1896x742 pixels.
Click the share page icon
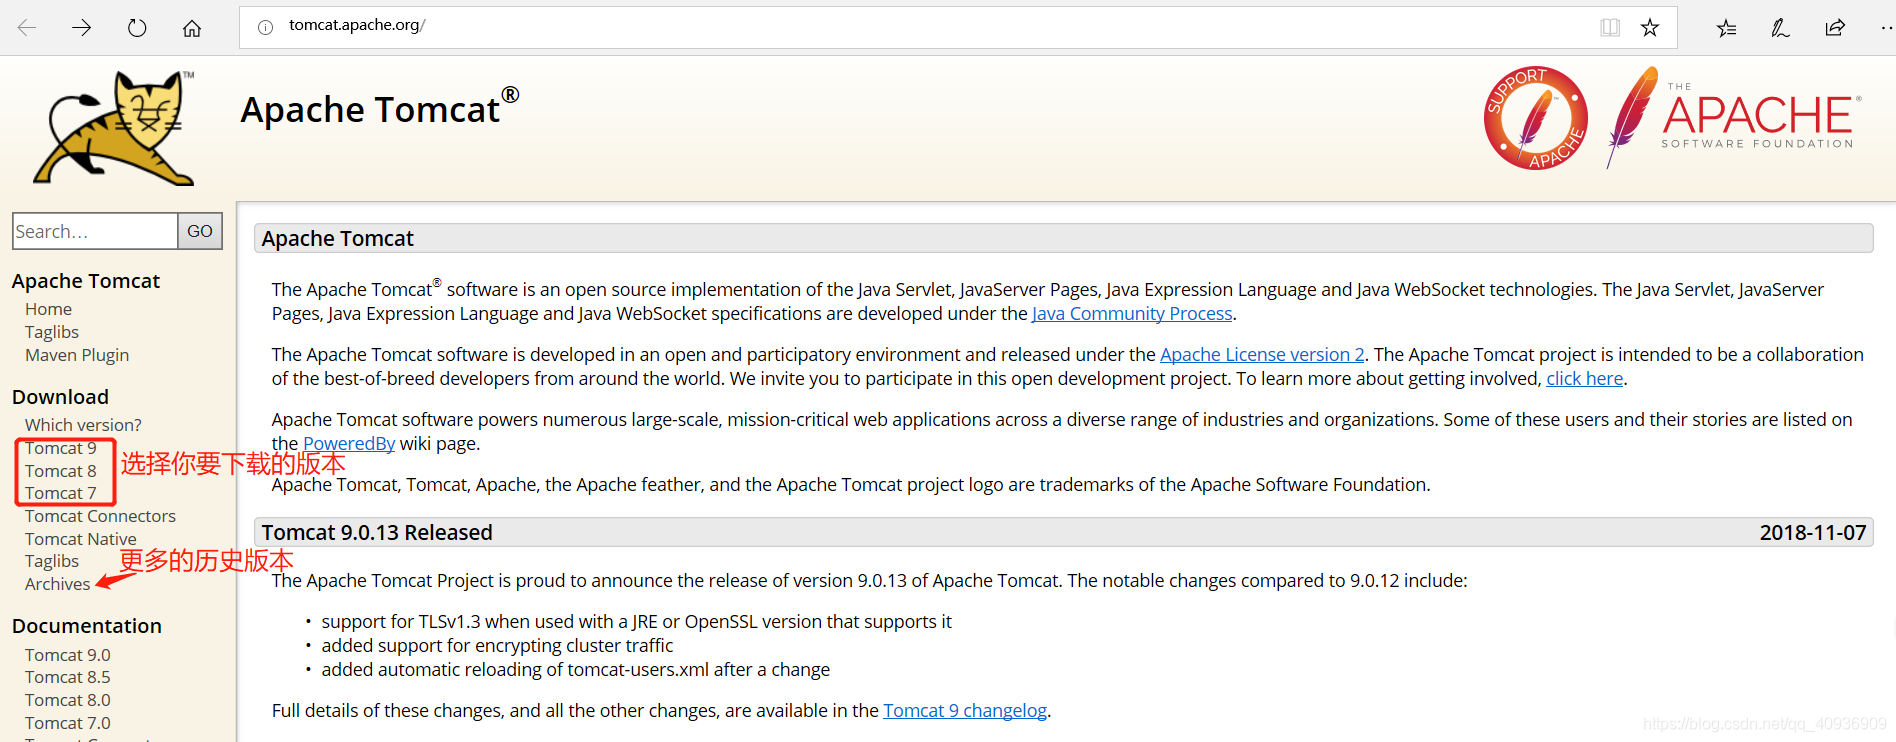[1835, 27]
